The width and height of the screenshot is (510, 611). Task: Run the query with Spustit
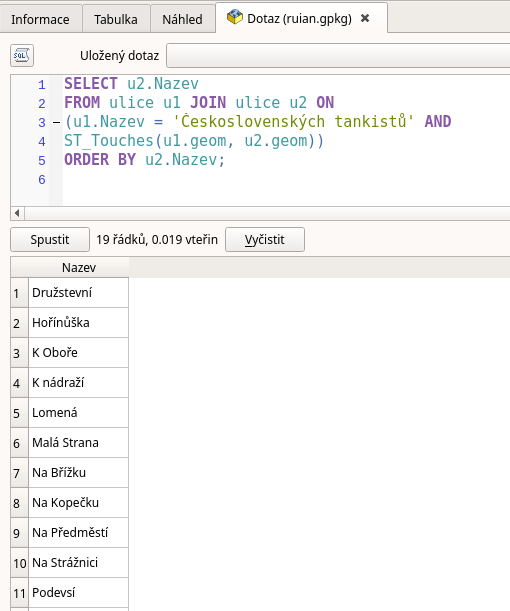(x=50, y=239)
